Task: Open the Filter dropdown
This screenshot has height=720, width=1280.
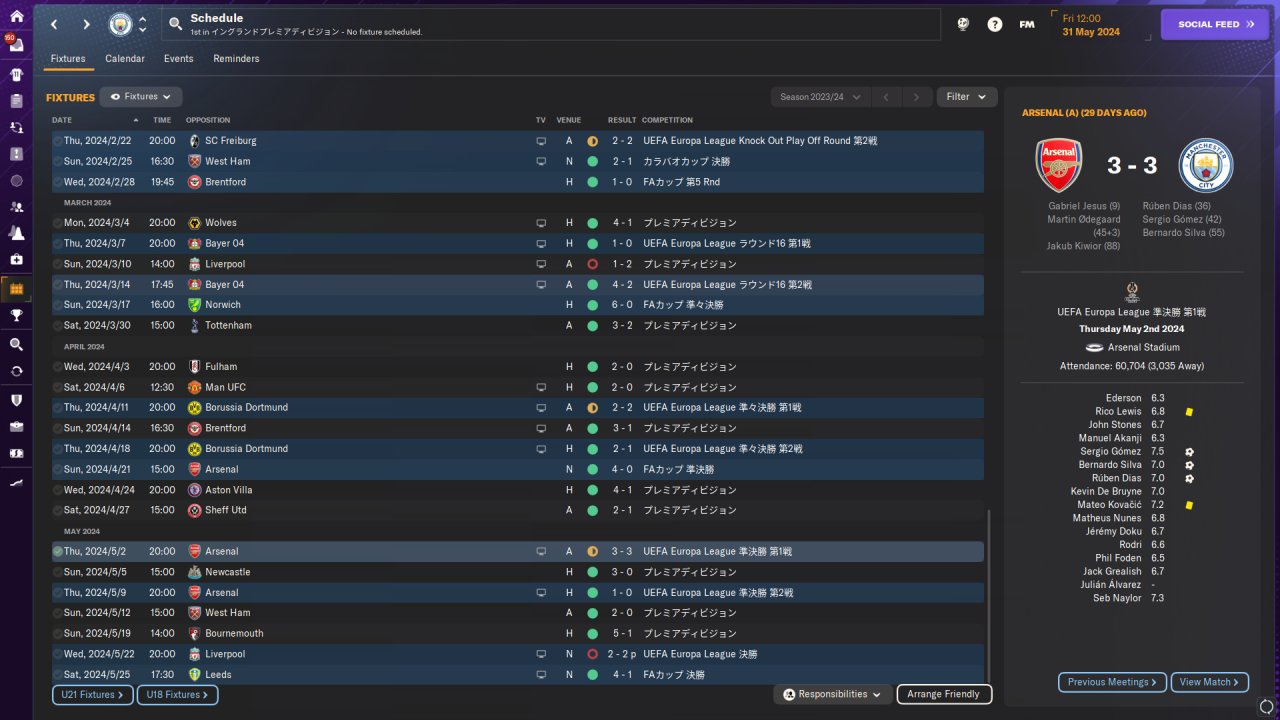Action: coord(967,97)
